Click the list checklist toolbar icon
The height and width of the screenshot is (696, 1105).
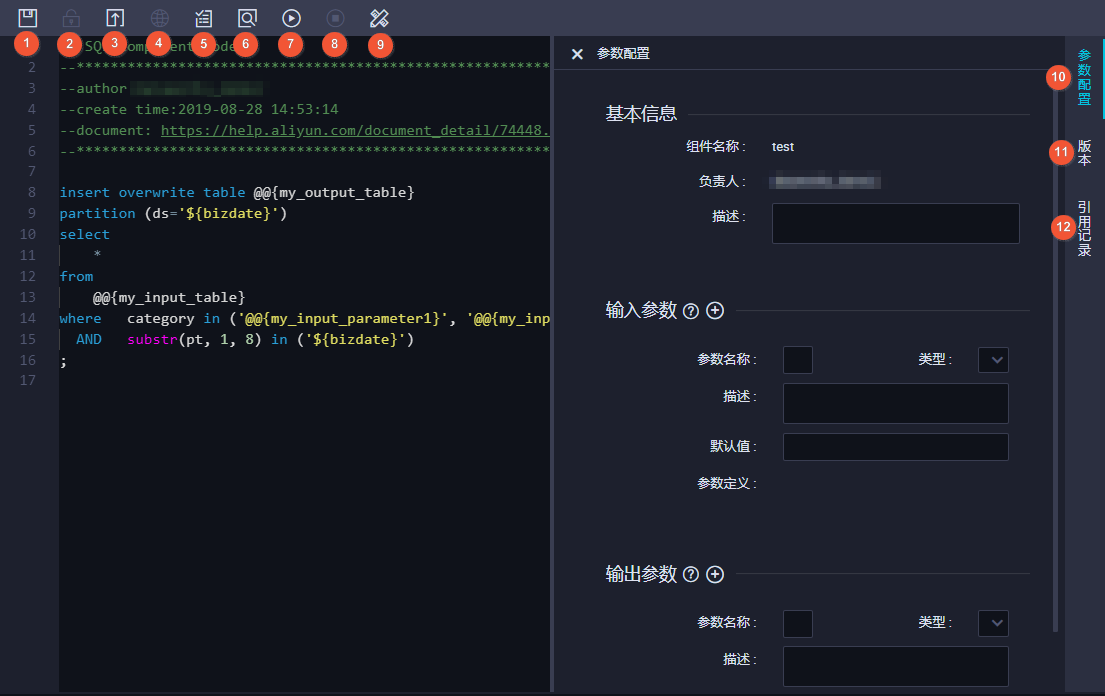tap(204, 18)
